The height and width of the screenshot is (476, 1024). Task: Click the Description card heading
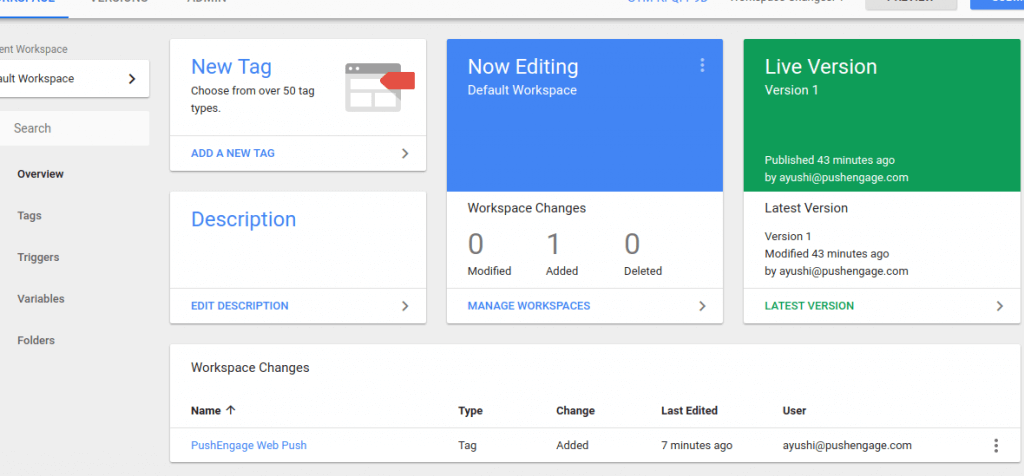pyautogui.click(x=244, y=219)
